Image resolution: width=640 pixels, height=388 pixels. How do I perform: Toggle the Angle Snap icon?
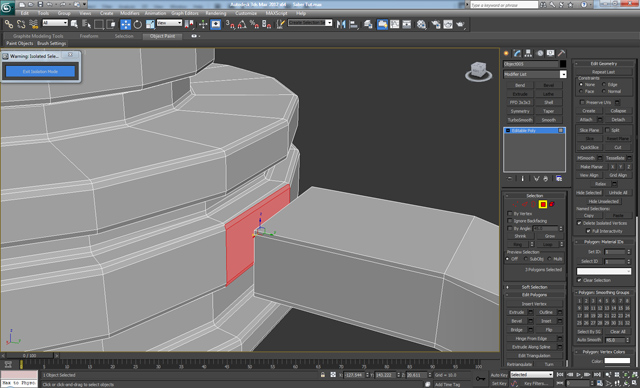242,24
